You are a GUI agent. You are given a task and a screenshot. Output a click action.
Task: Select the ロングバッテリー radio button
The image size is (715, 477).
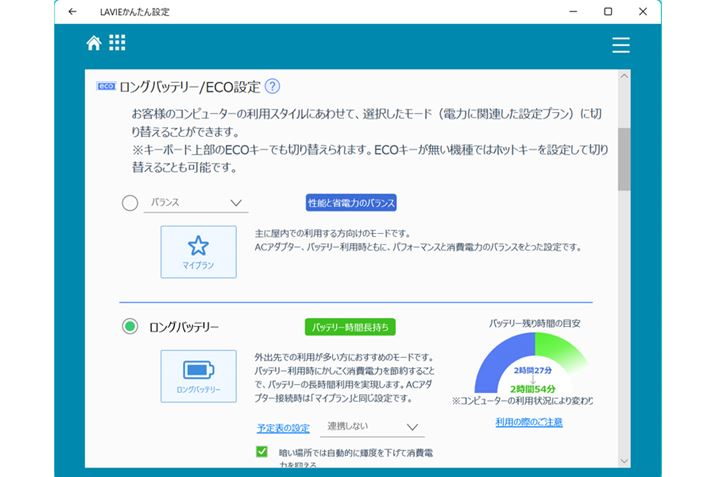point(130,326)
